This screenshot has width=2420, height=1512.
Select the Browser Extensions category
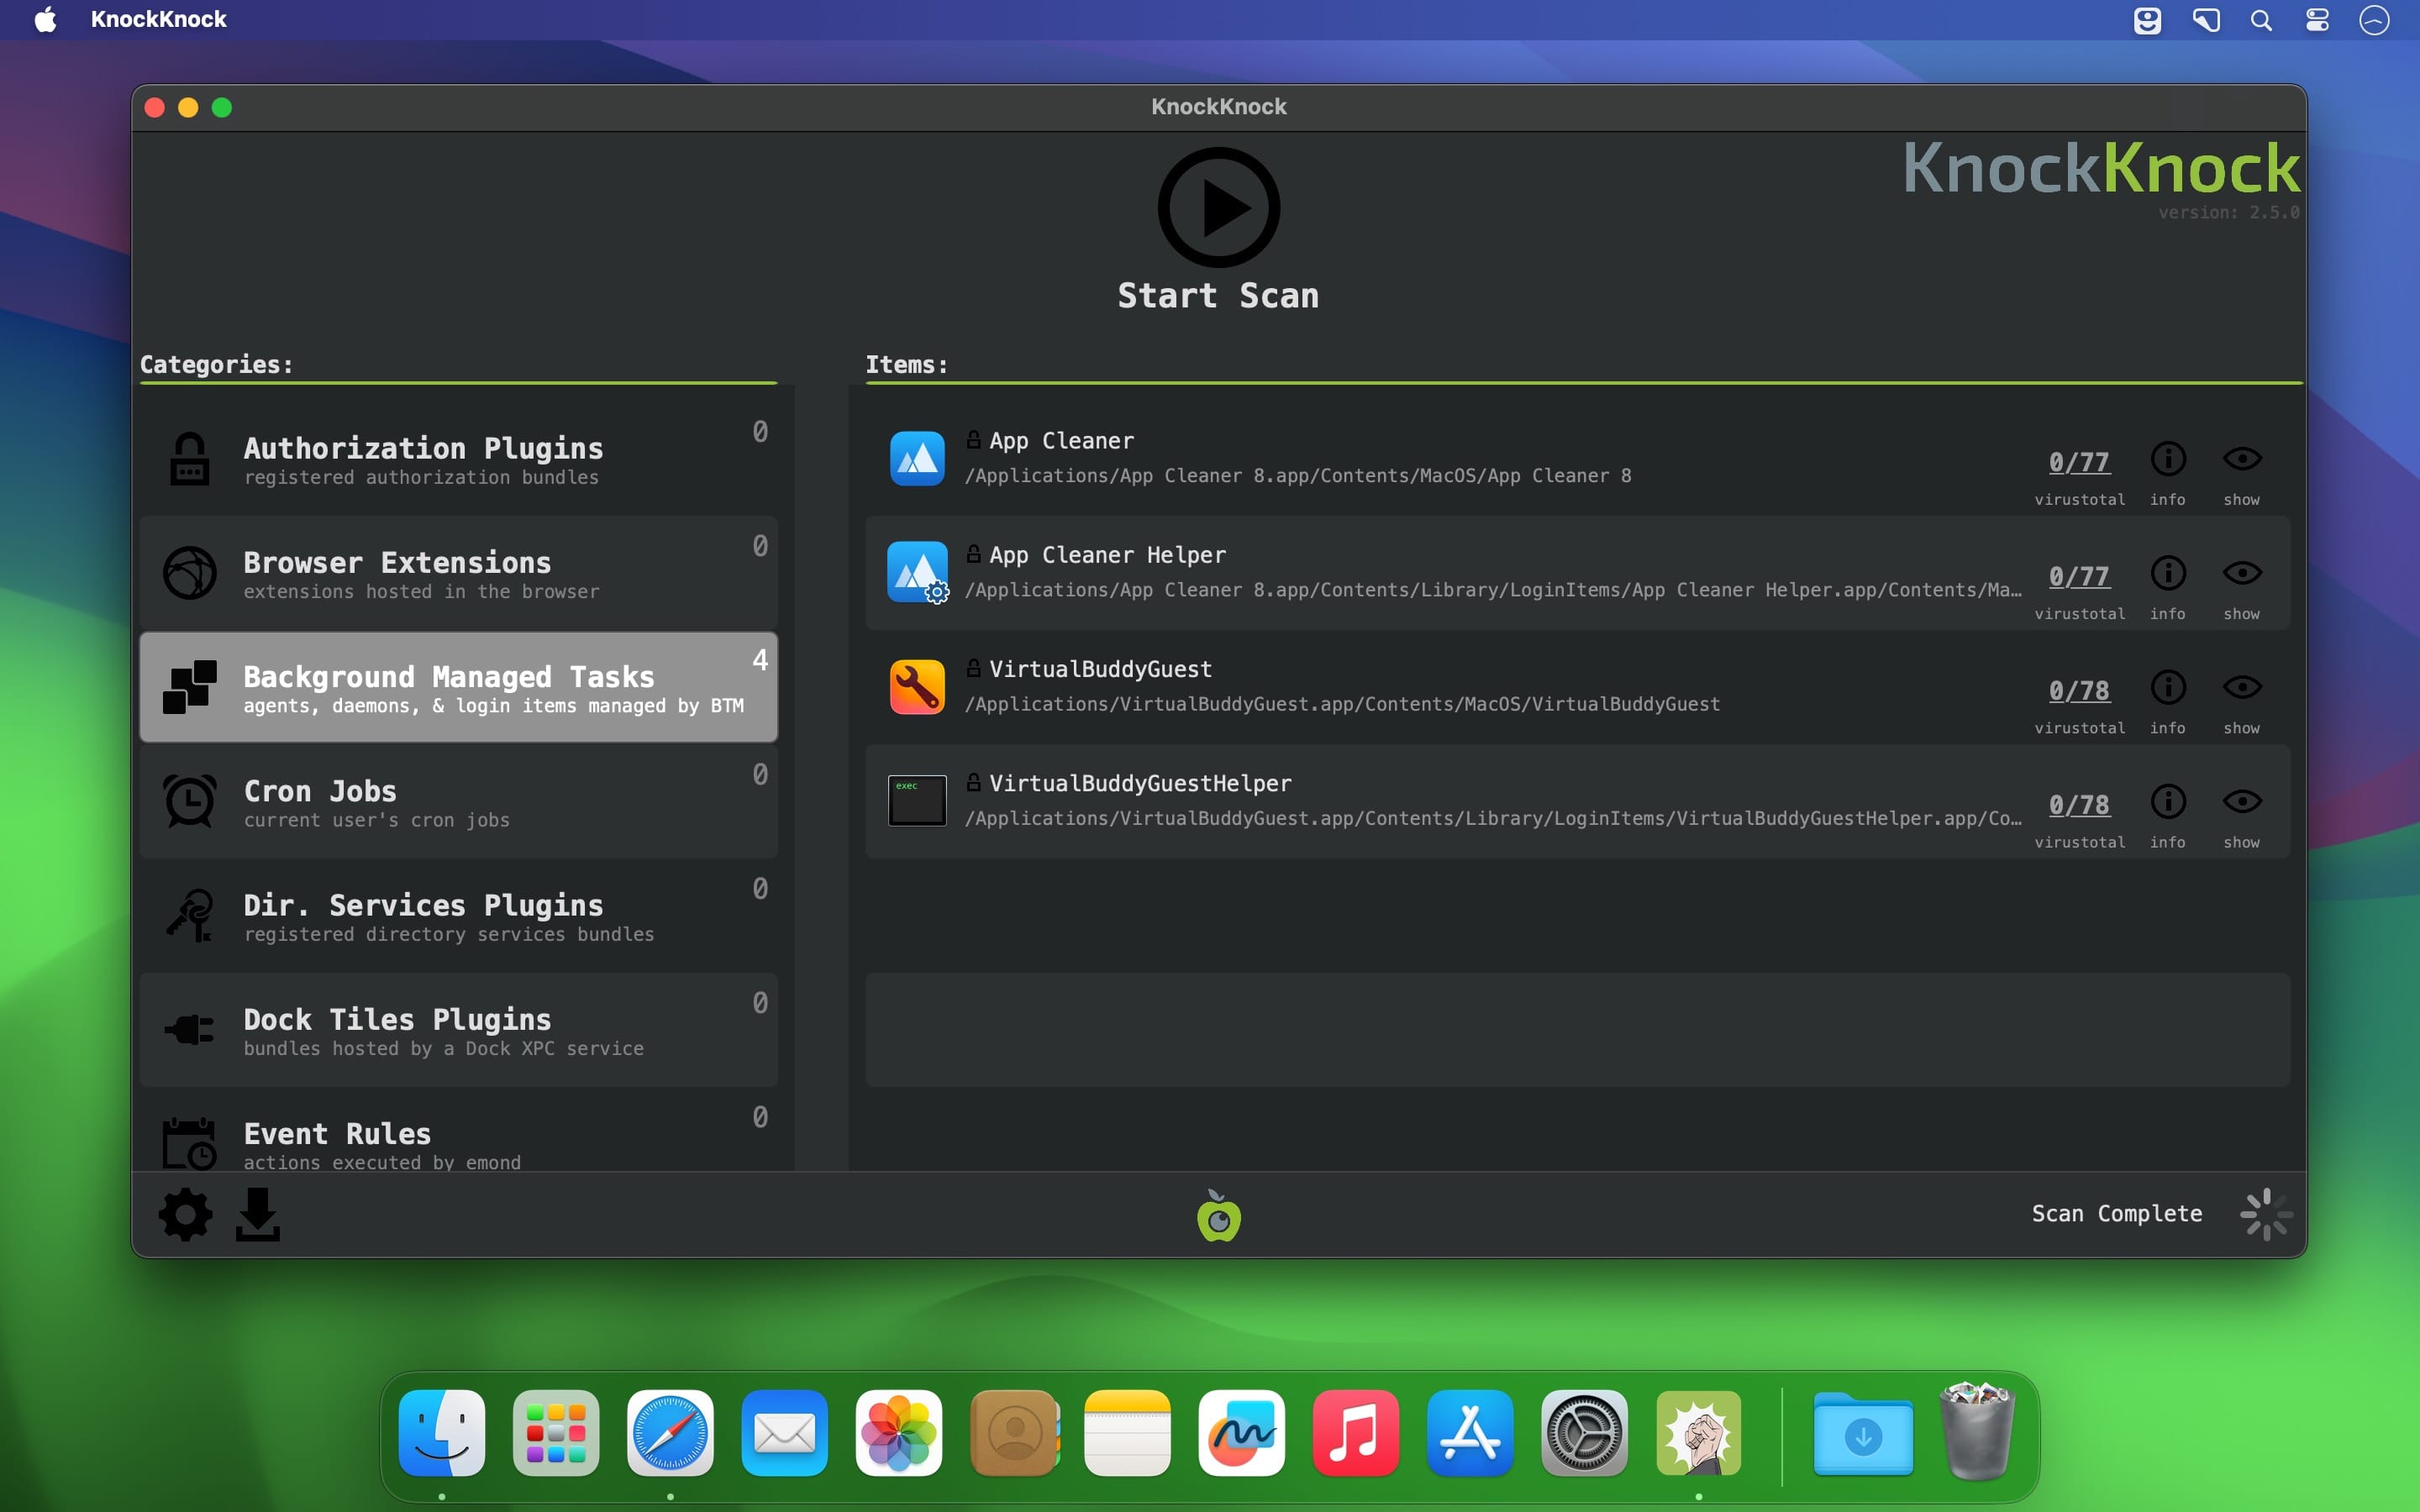pos(459,573)
